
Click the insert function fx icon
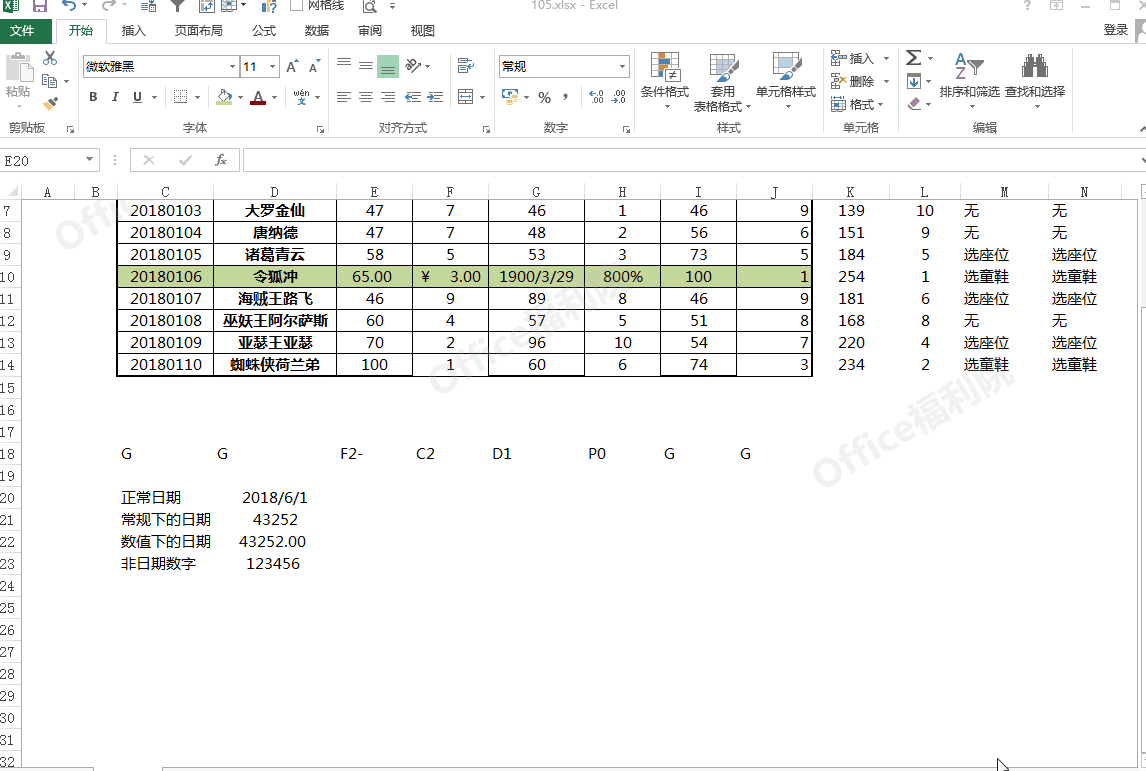221,160
